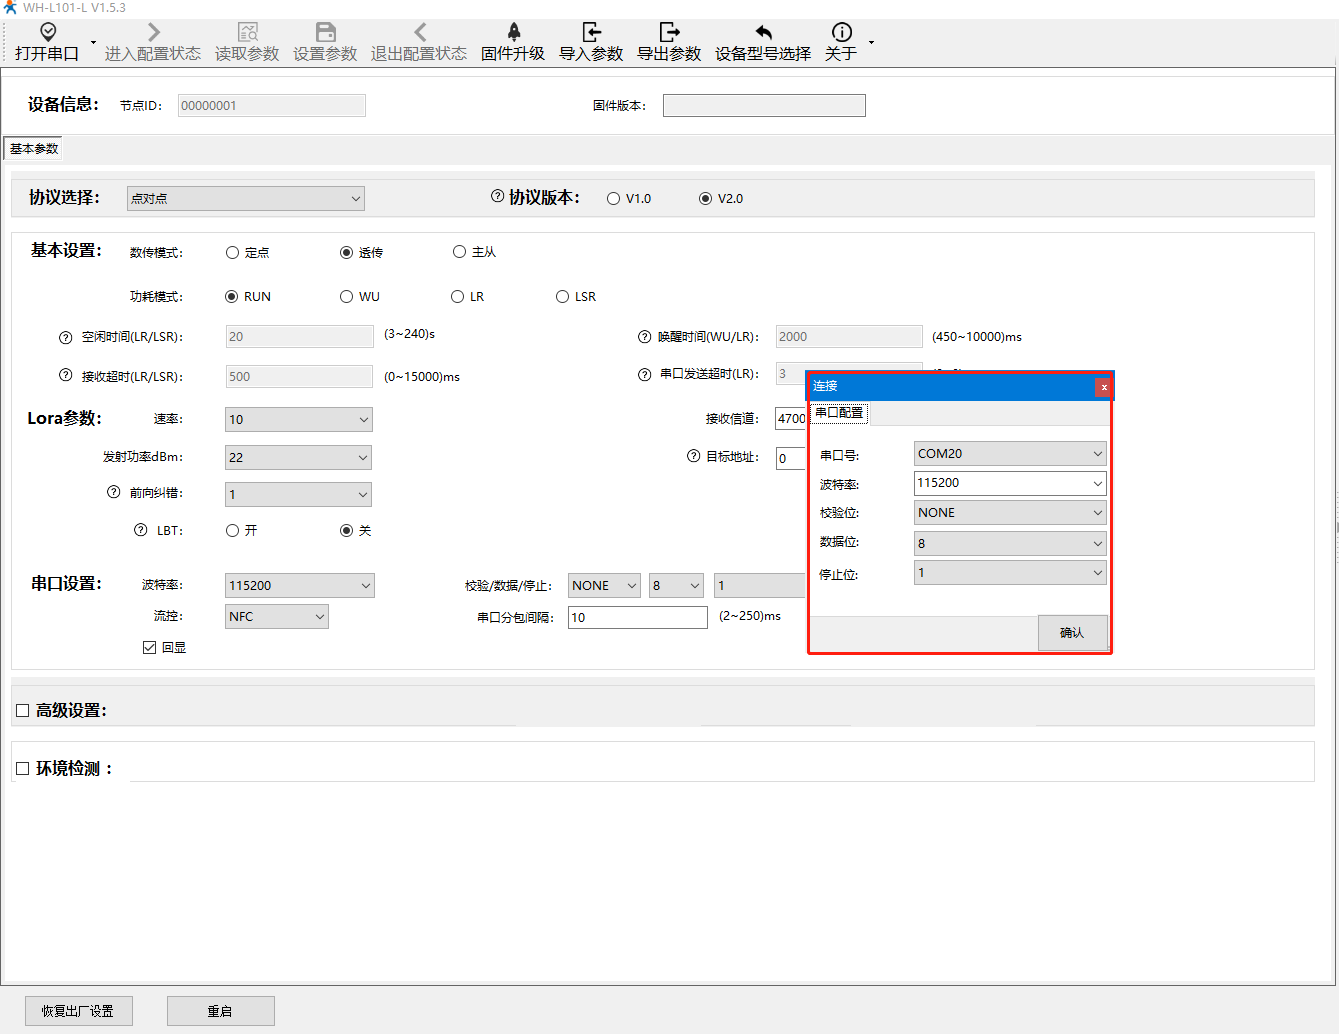Click the restore factory settings (恢复出厂设置) button
The width and height of the screenshot is (1339, 1034).
pyautogui.click(x=78, y=1011)
